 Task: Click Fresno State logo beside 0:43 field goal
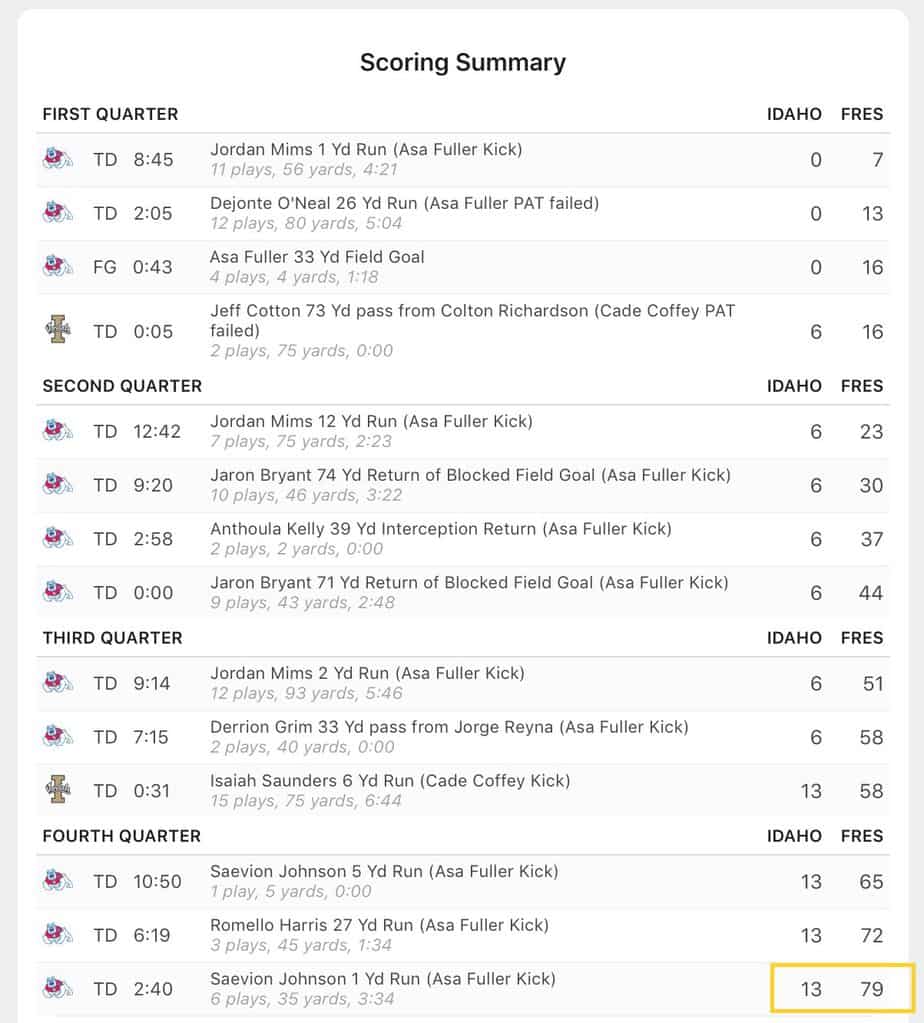tap(57, 267)
